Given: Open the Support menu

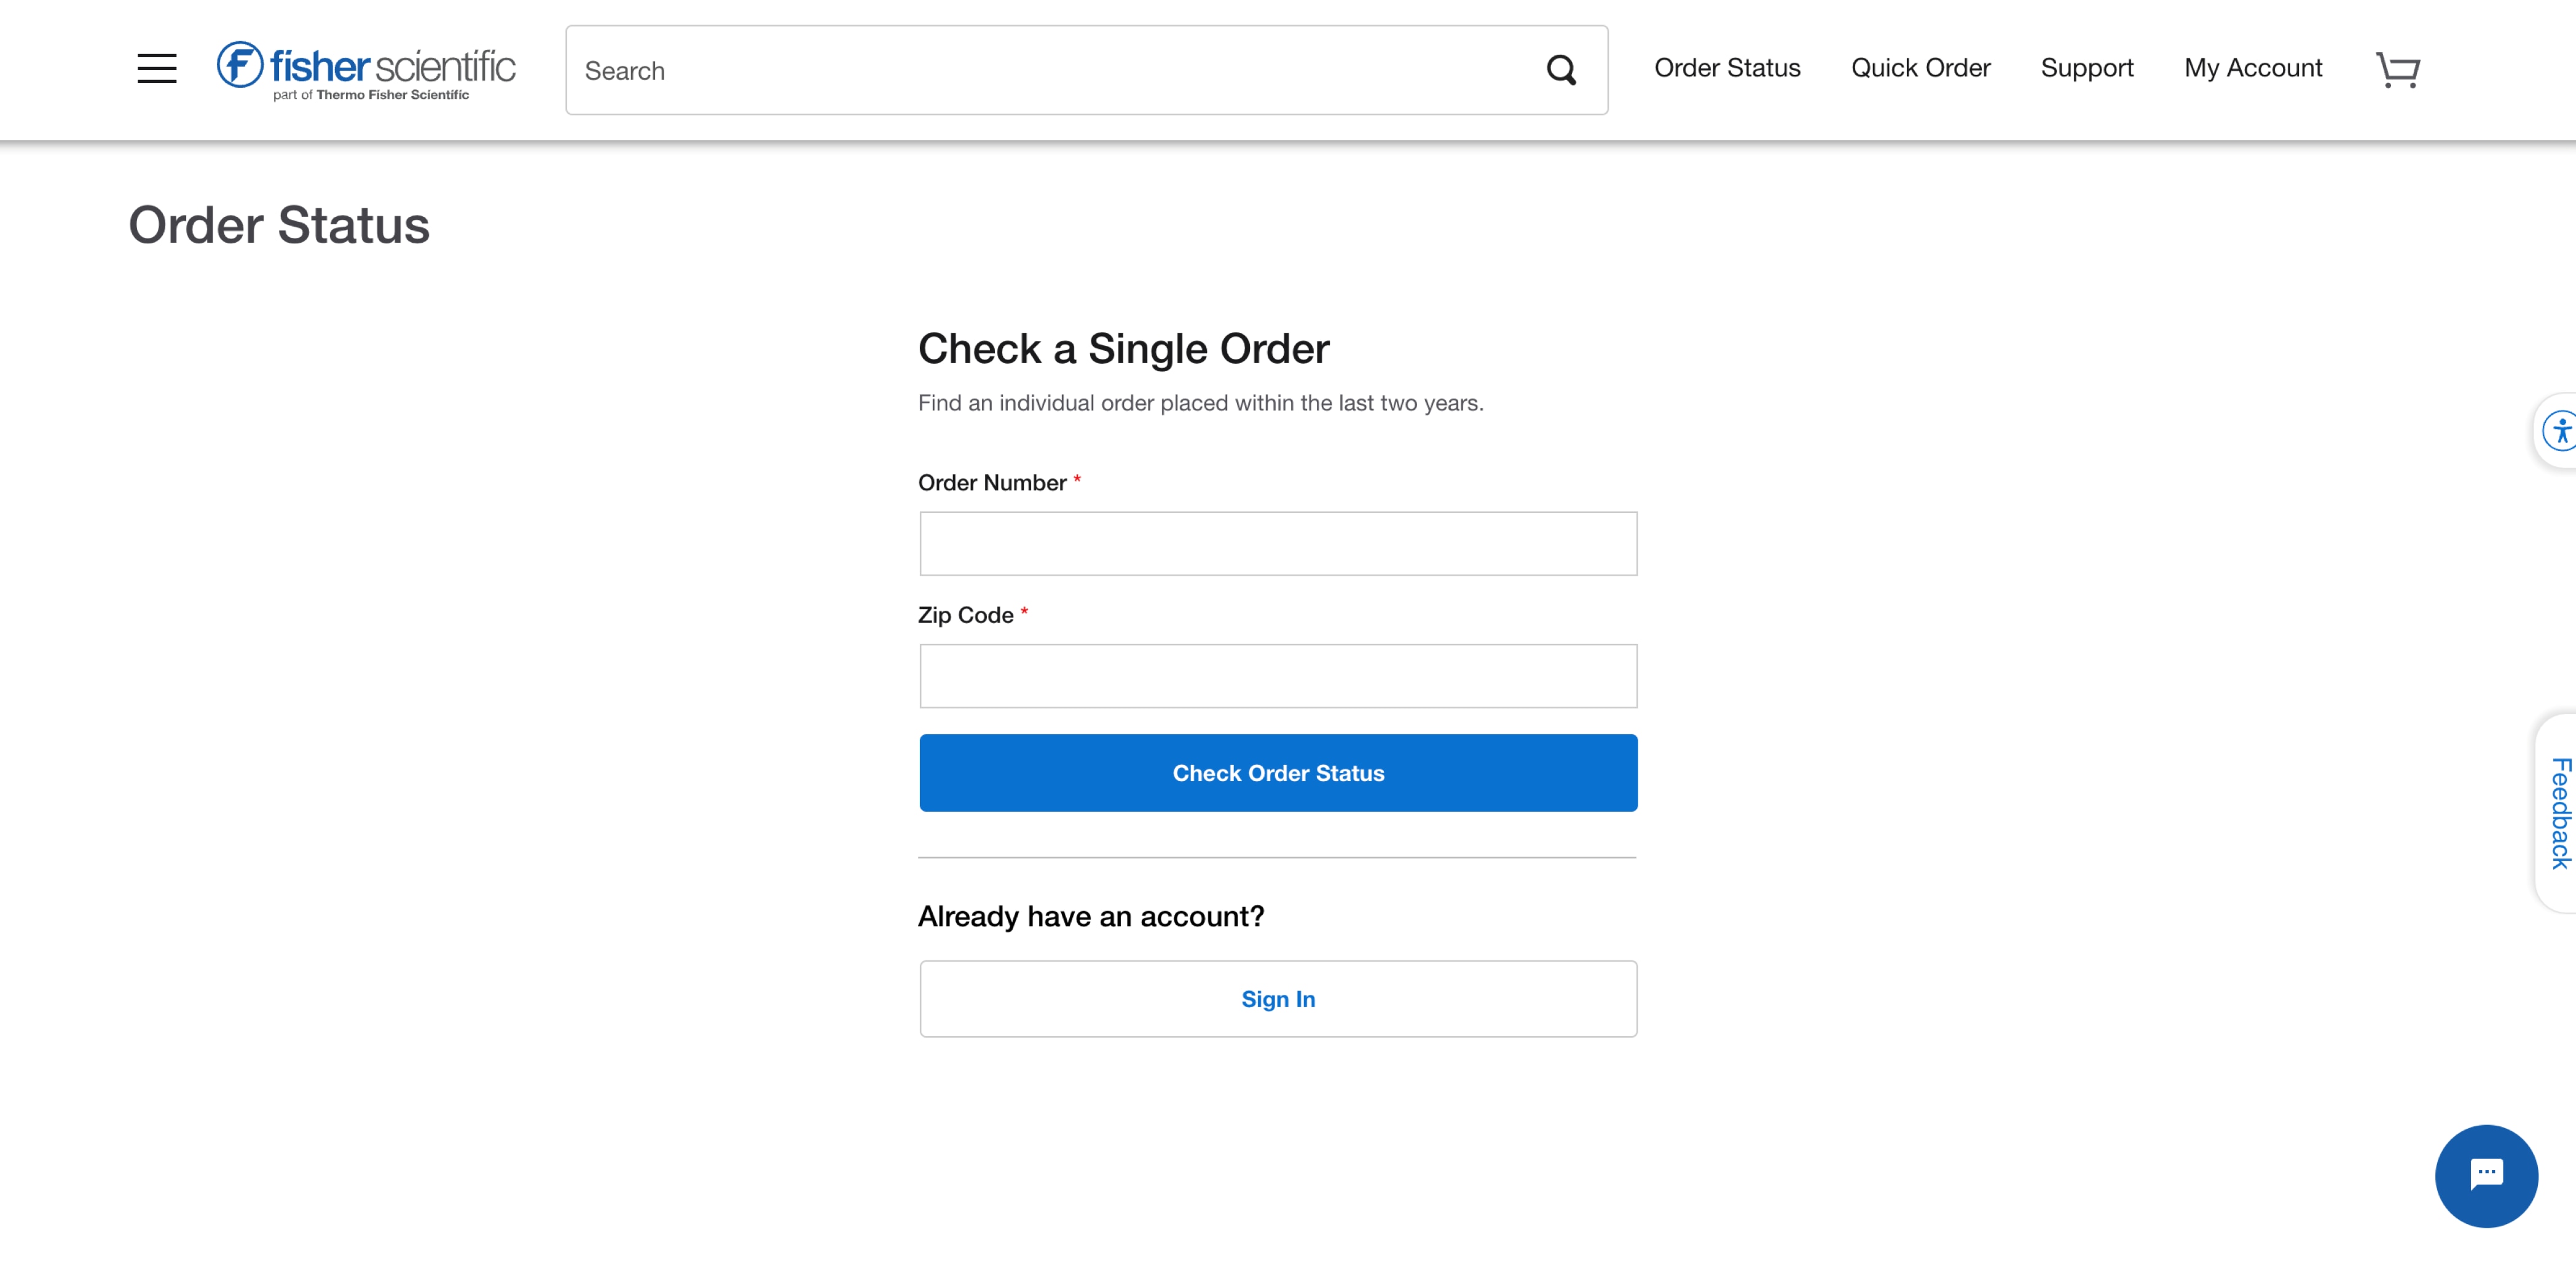Looking at the screenshot, I should pos(2087,67).
